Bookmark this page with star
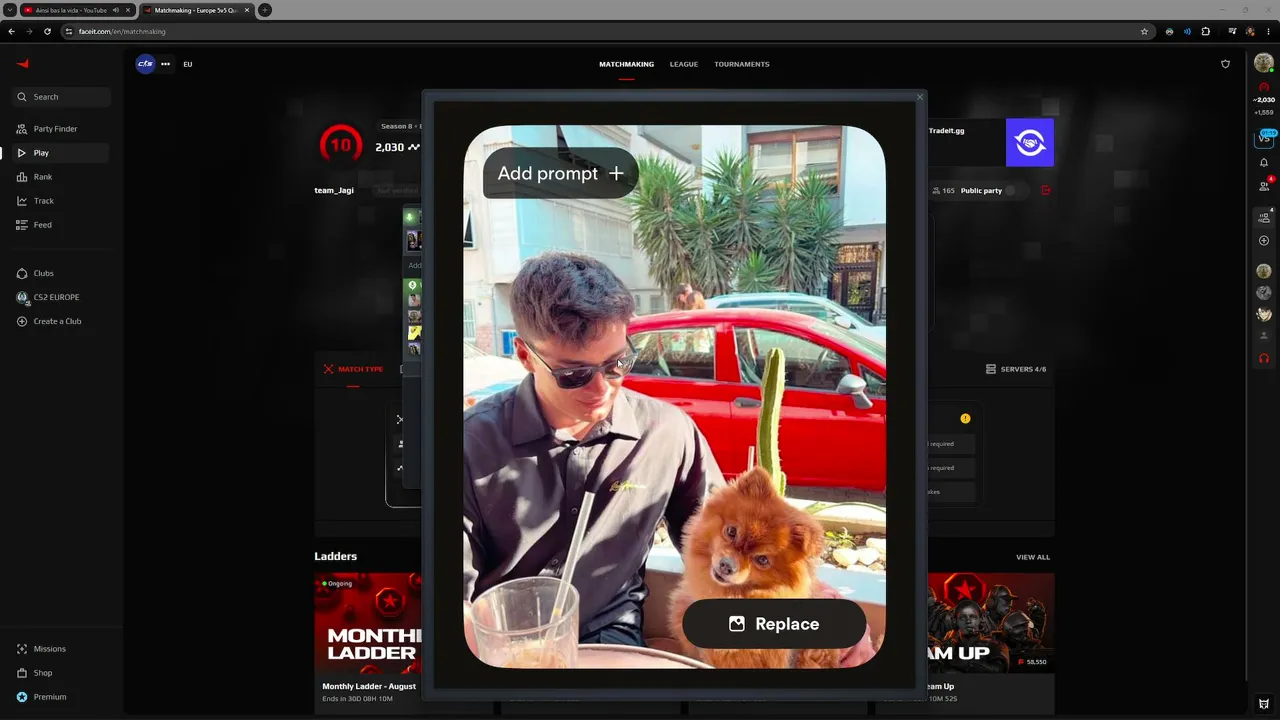Screen dimensions: 1280x720 point(1144,31)
